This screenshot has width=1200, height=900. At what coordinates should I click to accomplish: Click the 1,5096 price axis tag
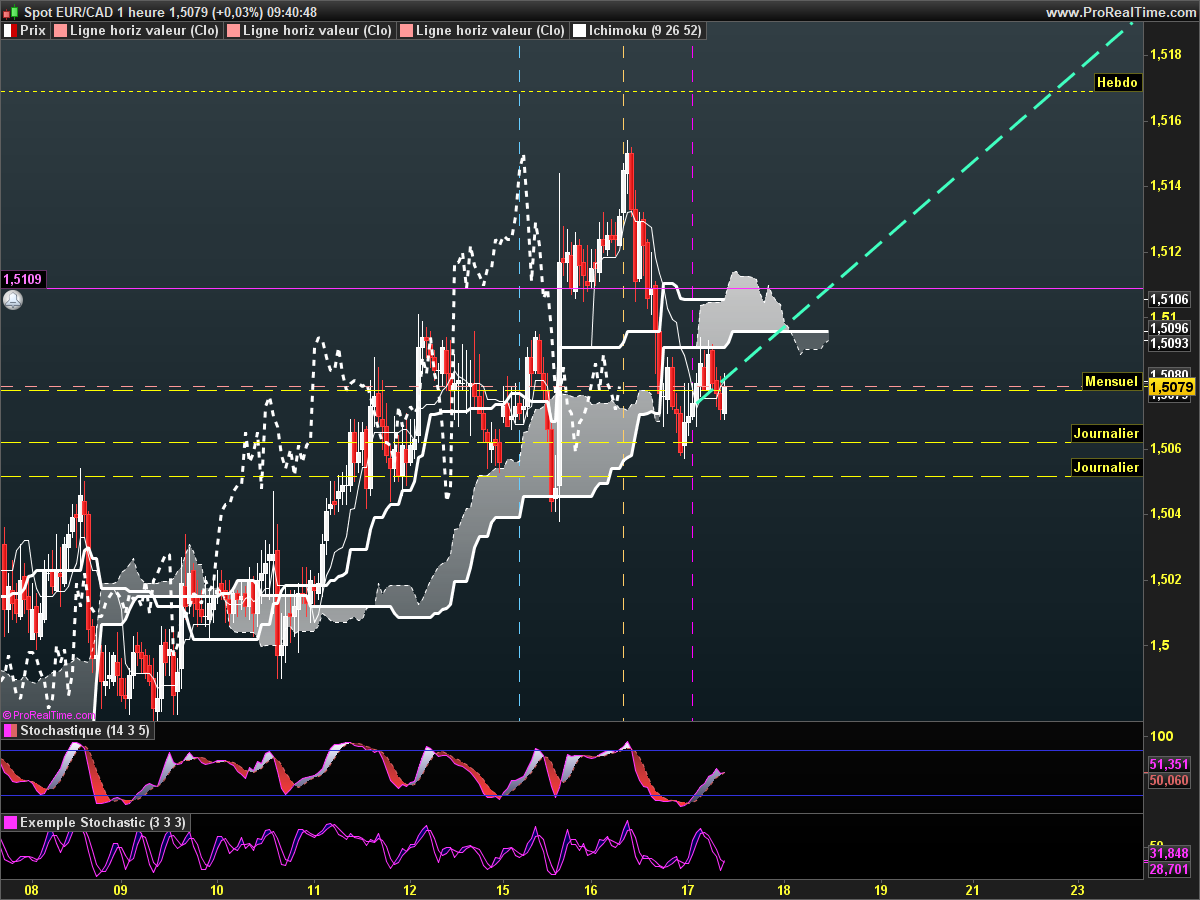pyautogui.click(x=1169, y=327)
